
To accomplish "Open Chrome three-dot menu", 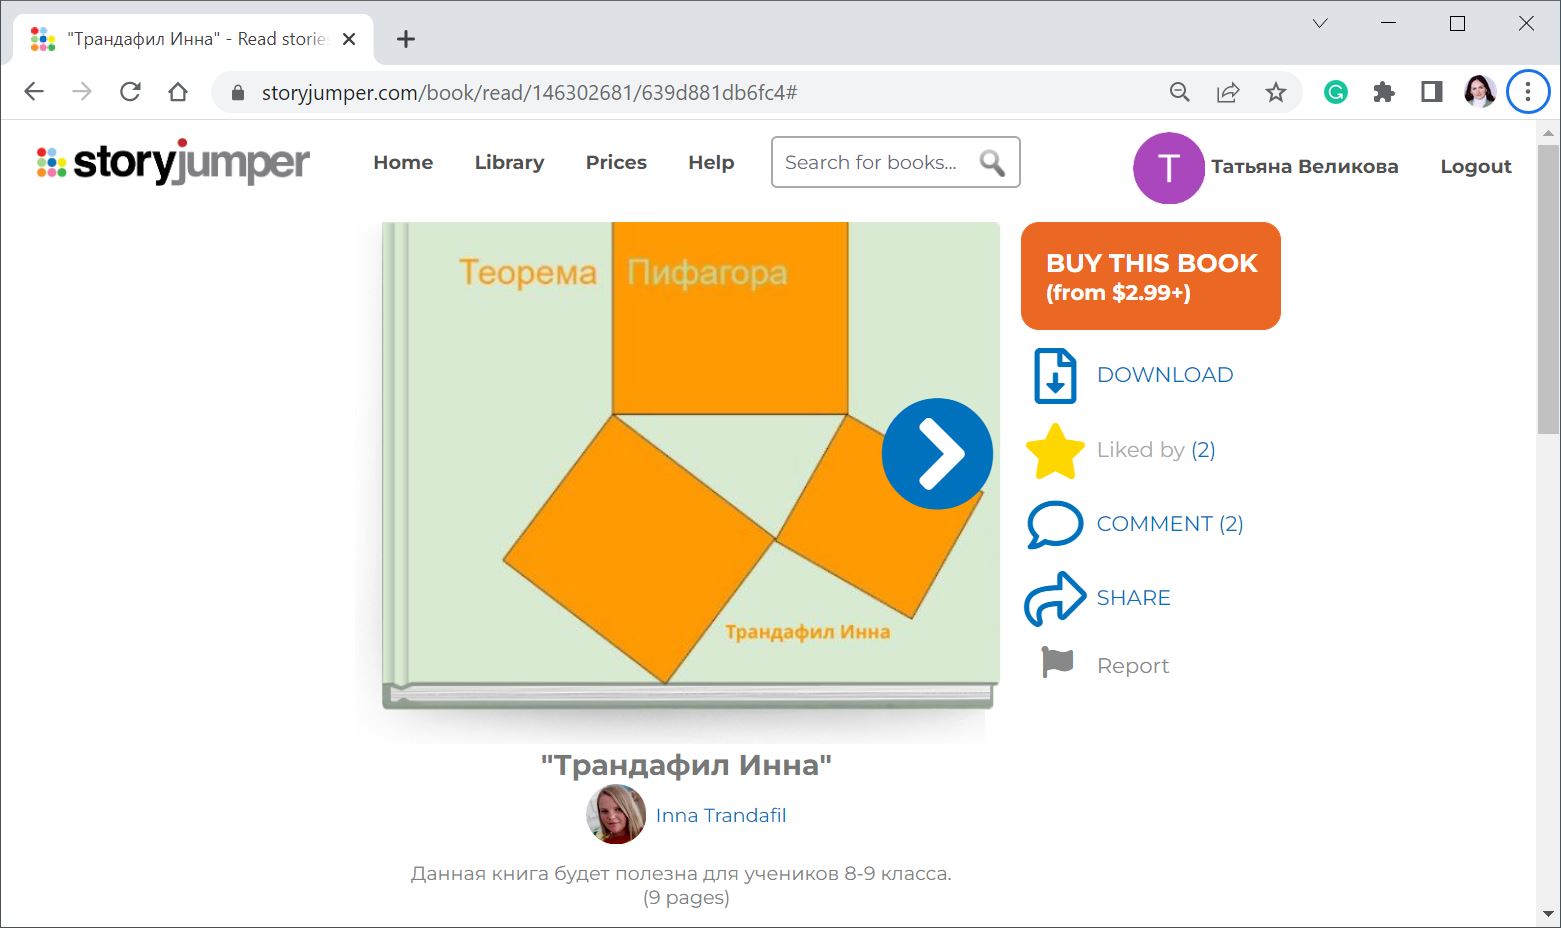I will [x=1527, y=93].
